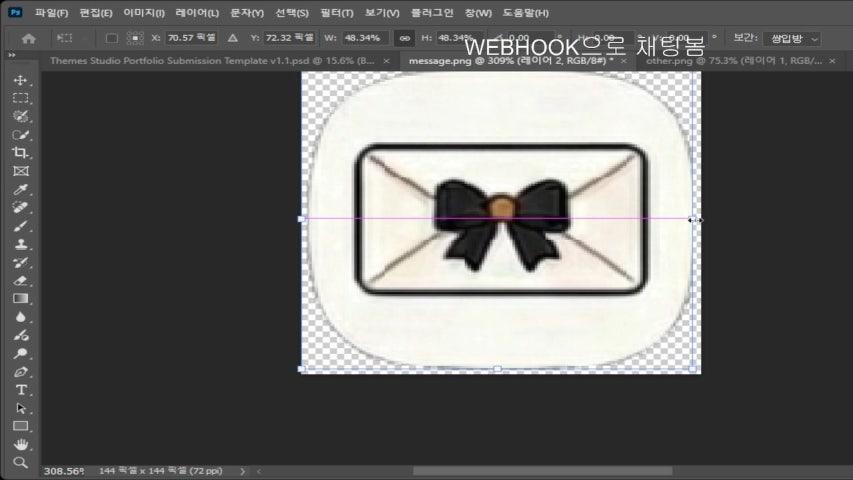Select the Move tool

[x=21, y=81]
